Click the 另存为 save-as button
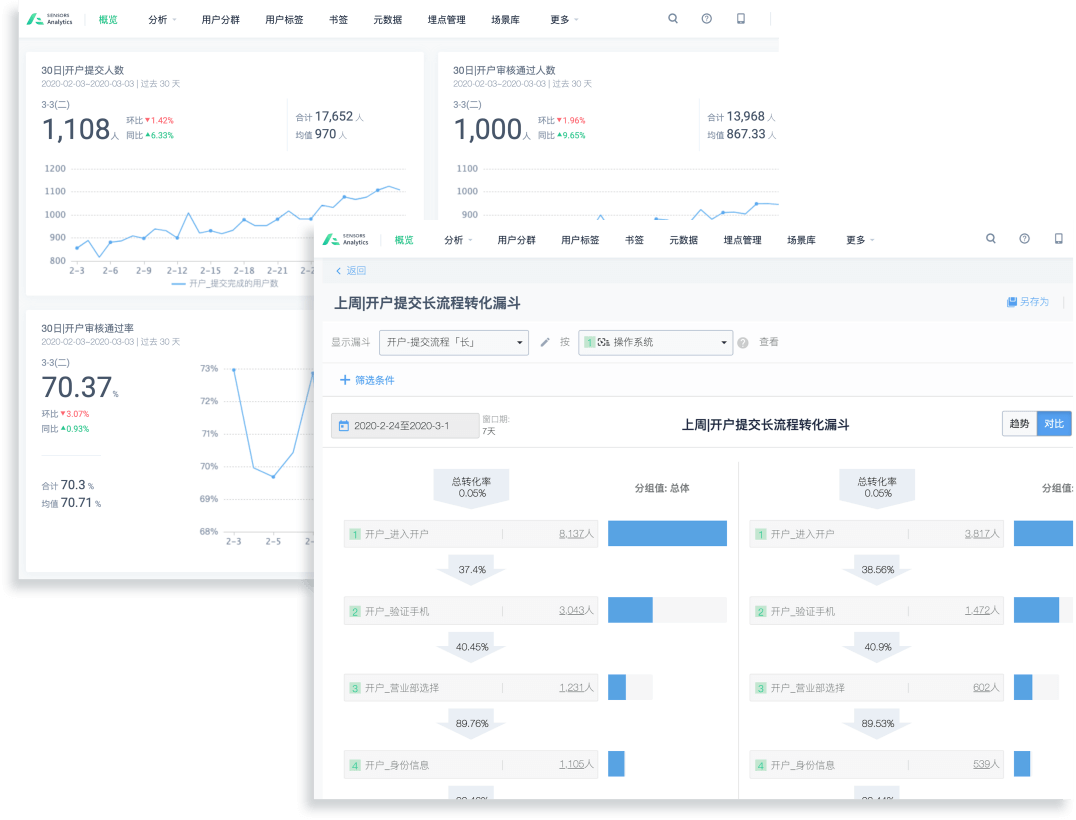1076x820 pixels. [1028, 302]
